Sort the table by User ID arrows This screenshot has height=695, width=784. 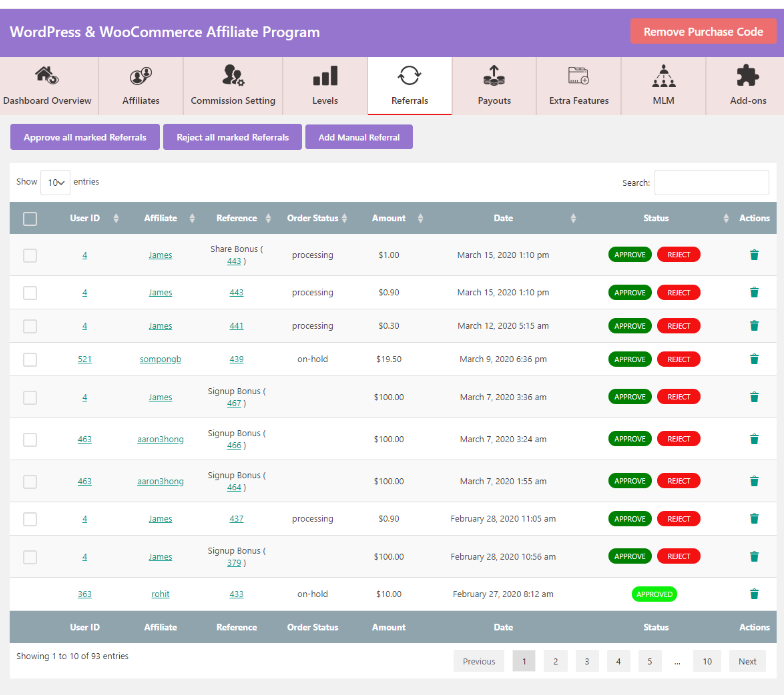point(116,218)
